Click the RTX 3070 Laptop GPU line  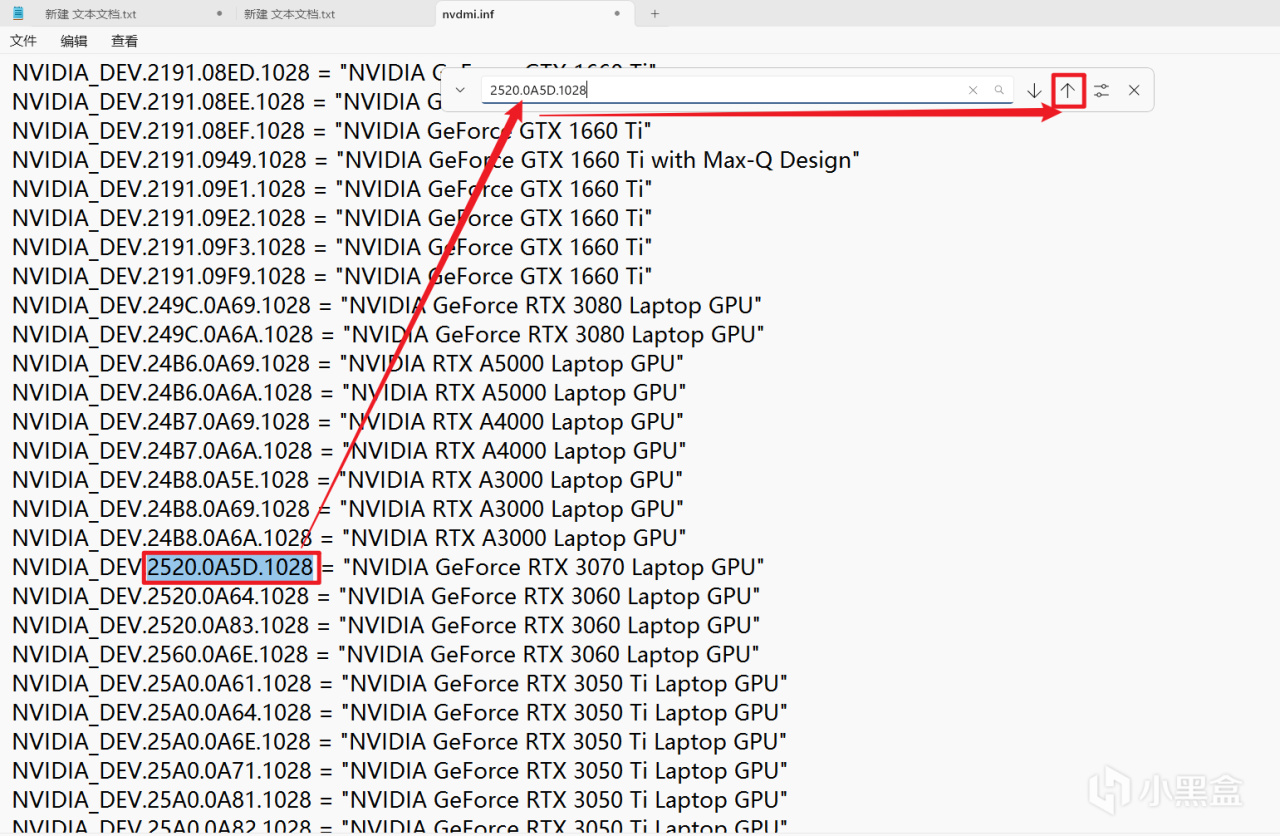(388, 567)
